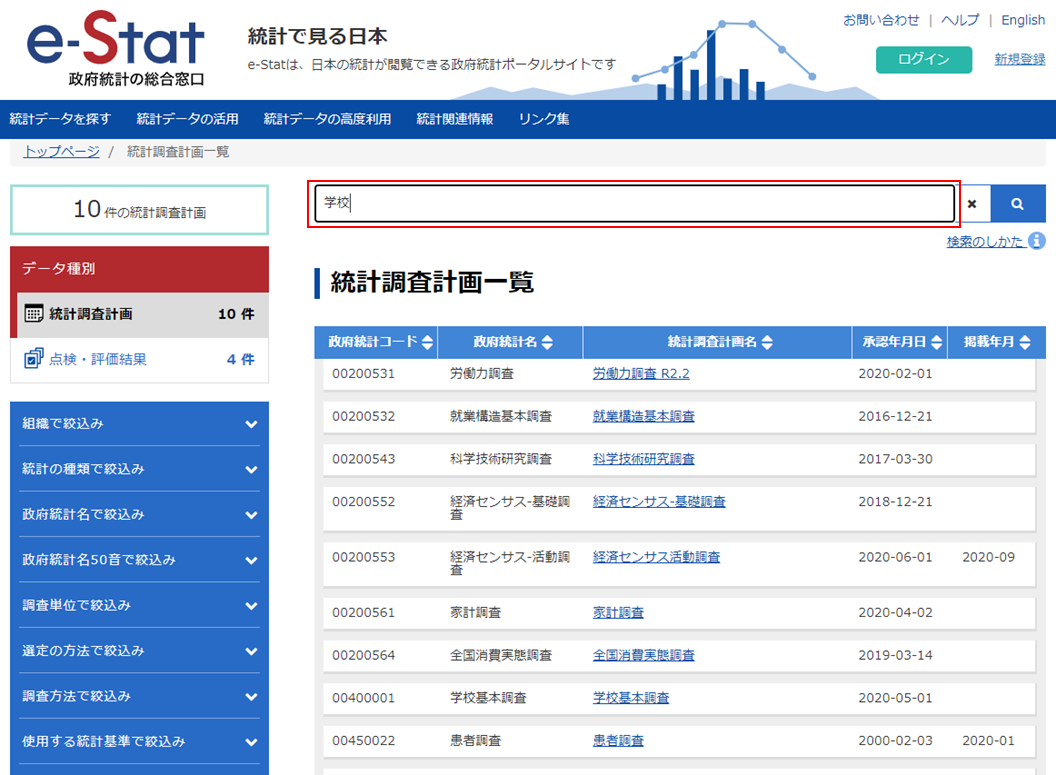Open 労働力調査 R2.2 plan

(x=640, y=374)
